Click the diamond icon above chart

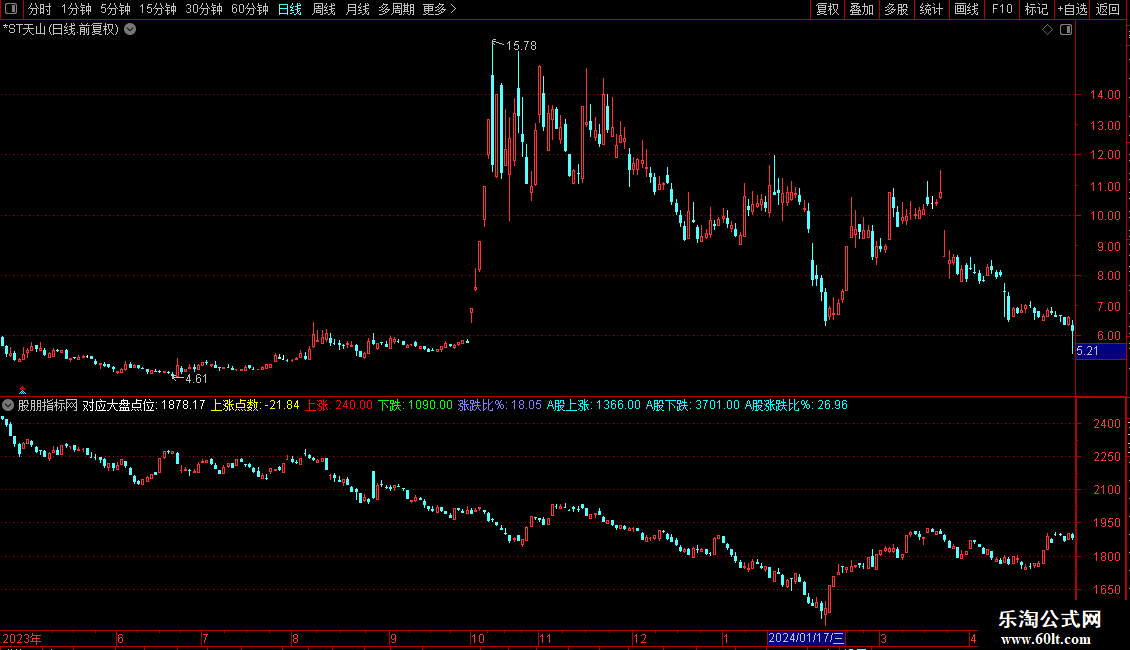[x=1047, y=30]
